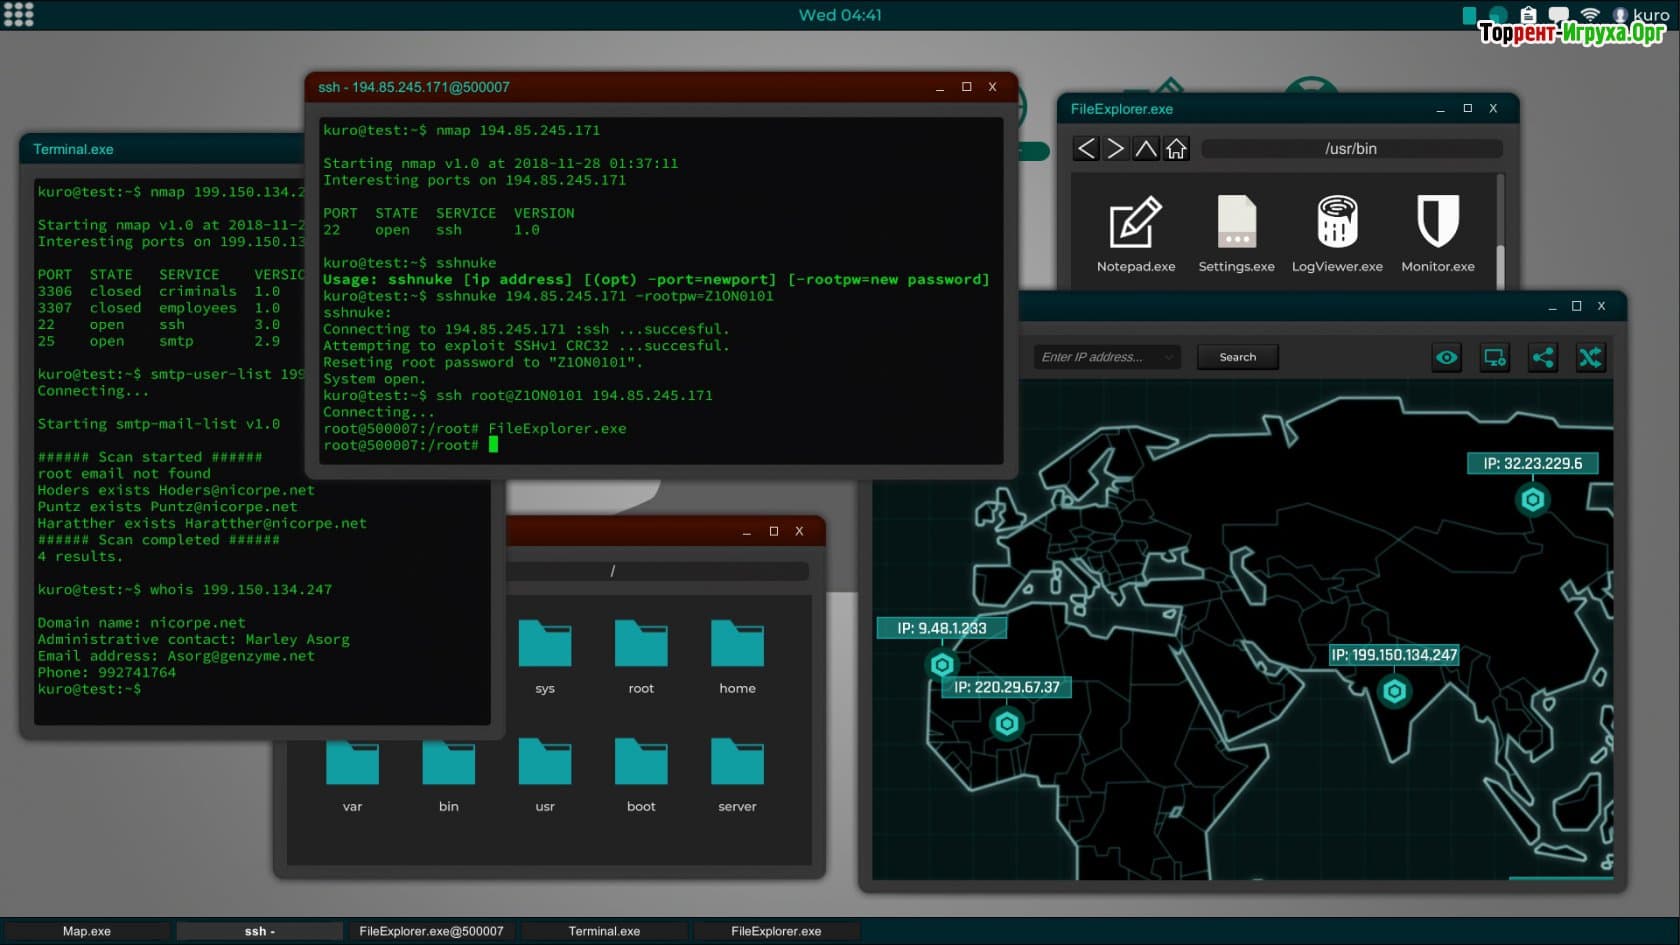Switch to Map.exe in the taskbar
This screenshot has height=945, width=1680.
coord(87,931)
